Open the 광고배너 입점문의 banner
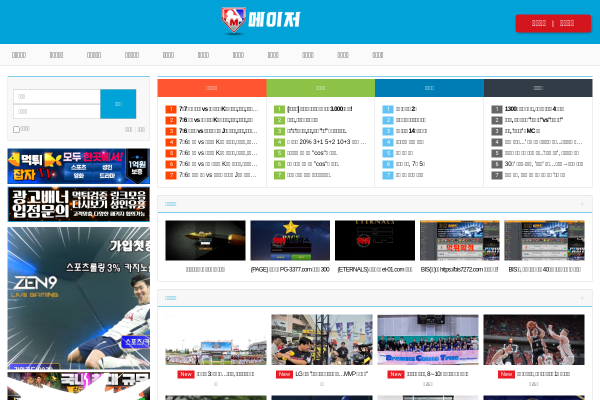Viewport: 600px width, 400px height. 78,204
